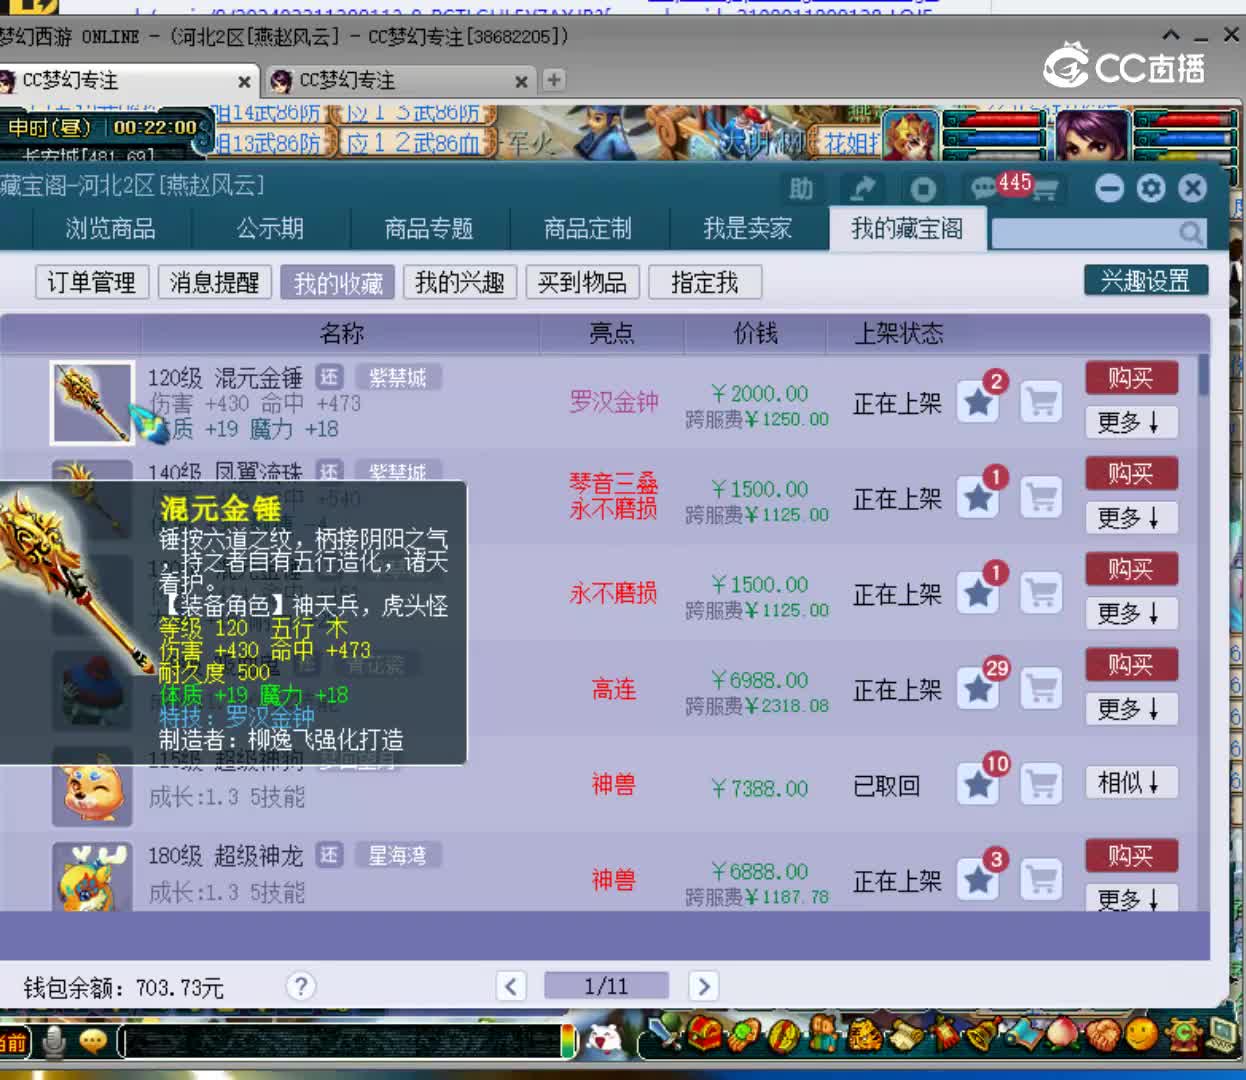This screenshot has height=1080, width=1246.
Task: Open a new browser tab with plus
Action: pyautogui.click(x=554, y=80)
